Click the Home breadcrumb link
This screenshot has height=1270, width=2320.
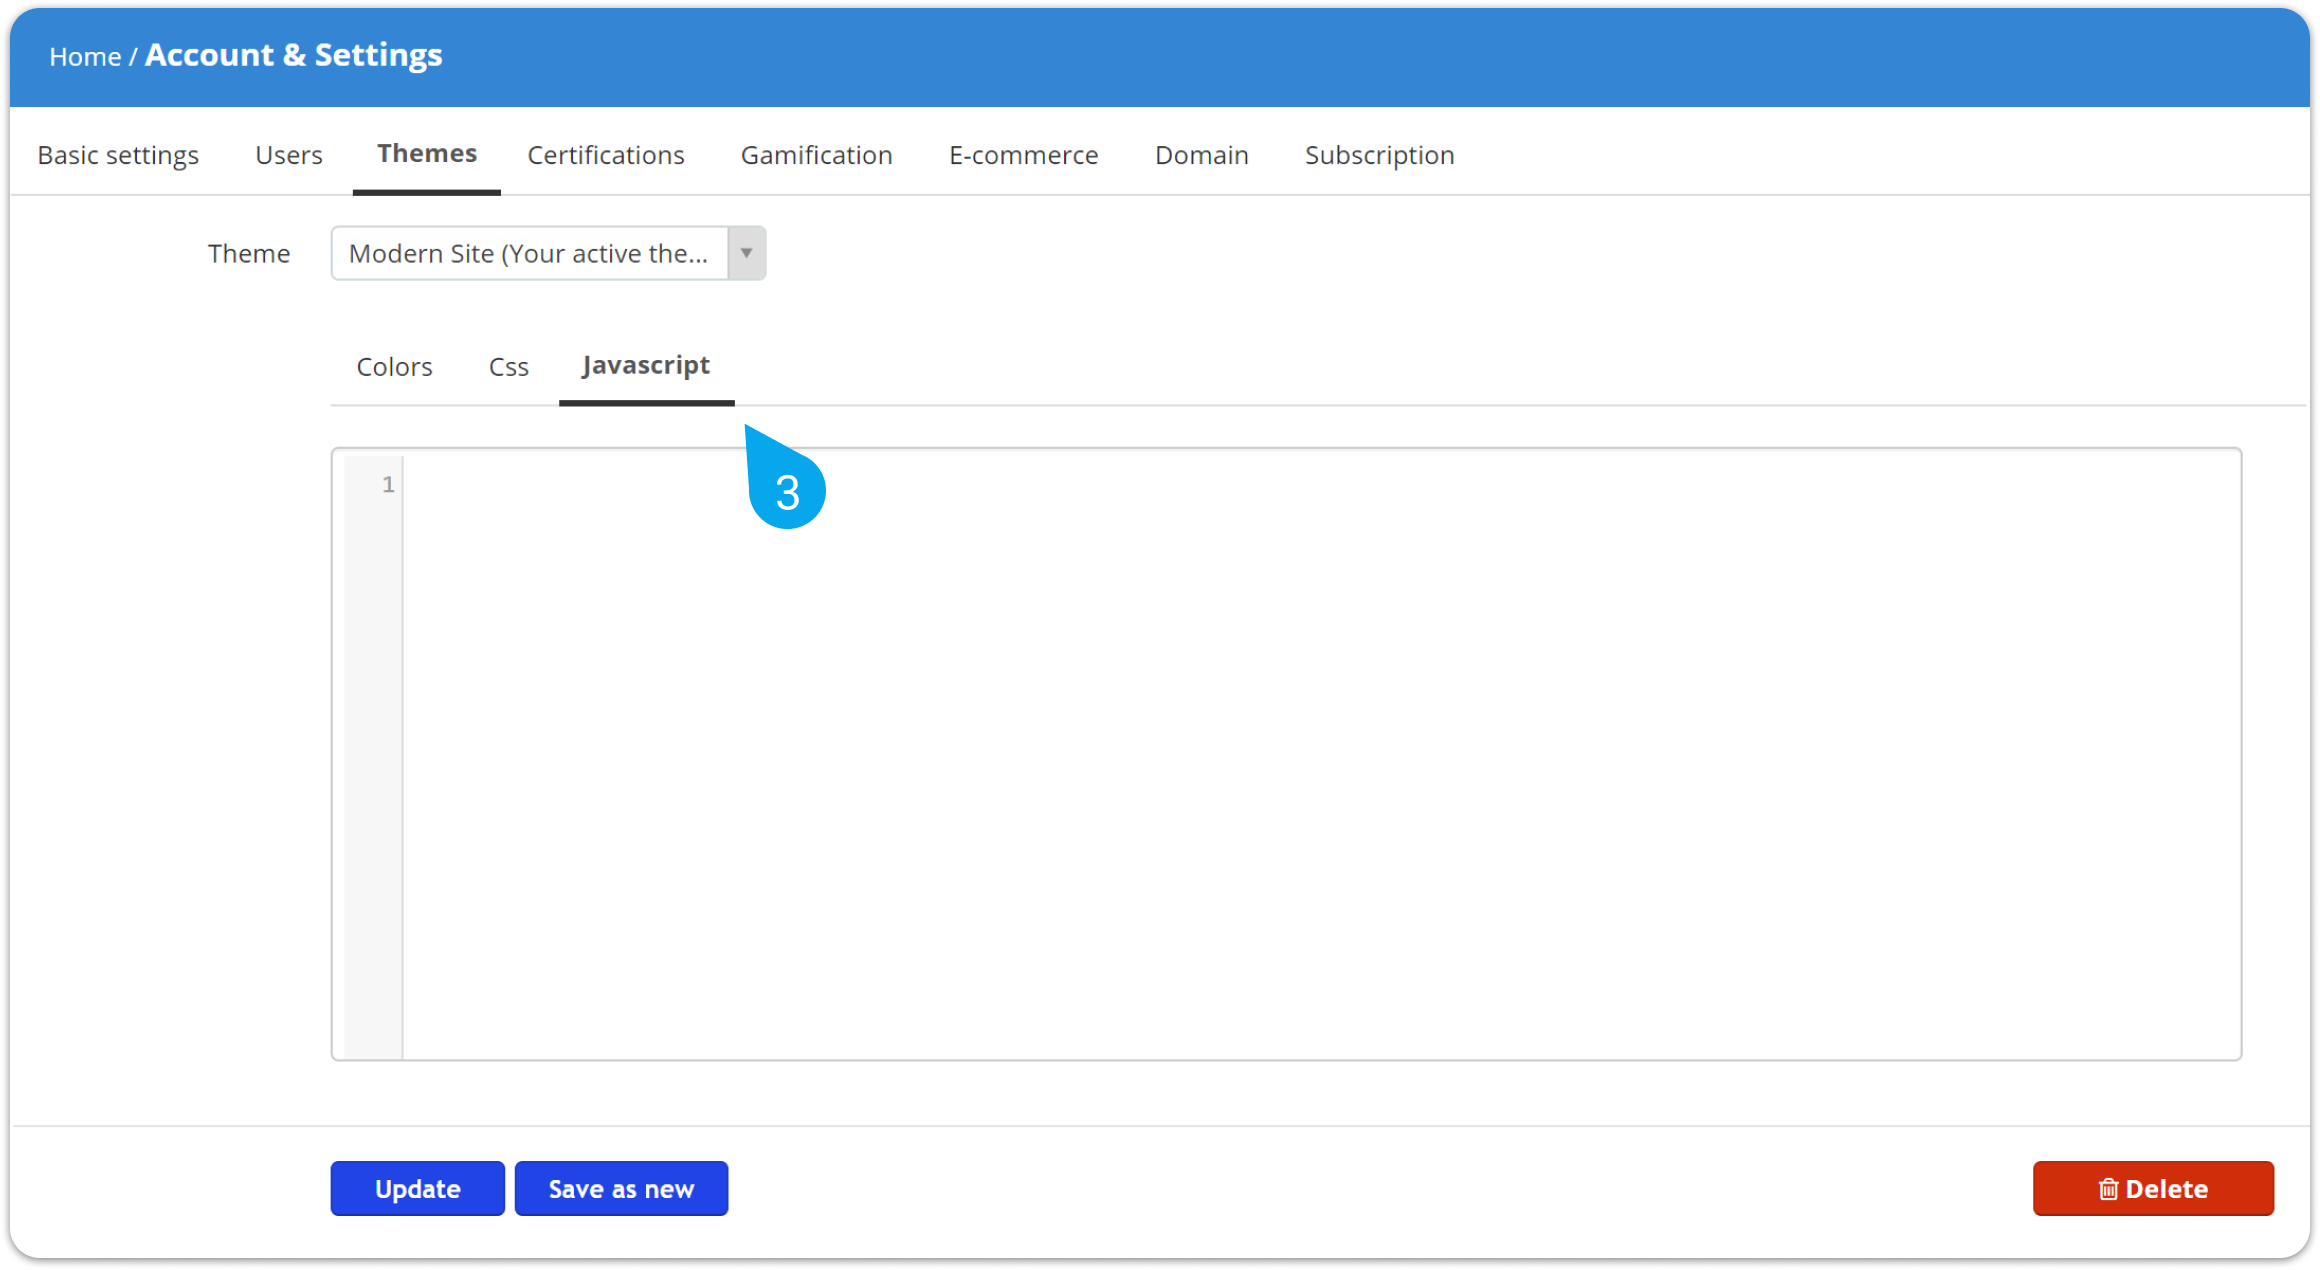[x=85, y=57]
